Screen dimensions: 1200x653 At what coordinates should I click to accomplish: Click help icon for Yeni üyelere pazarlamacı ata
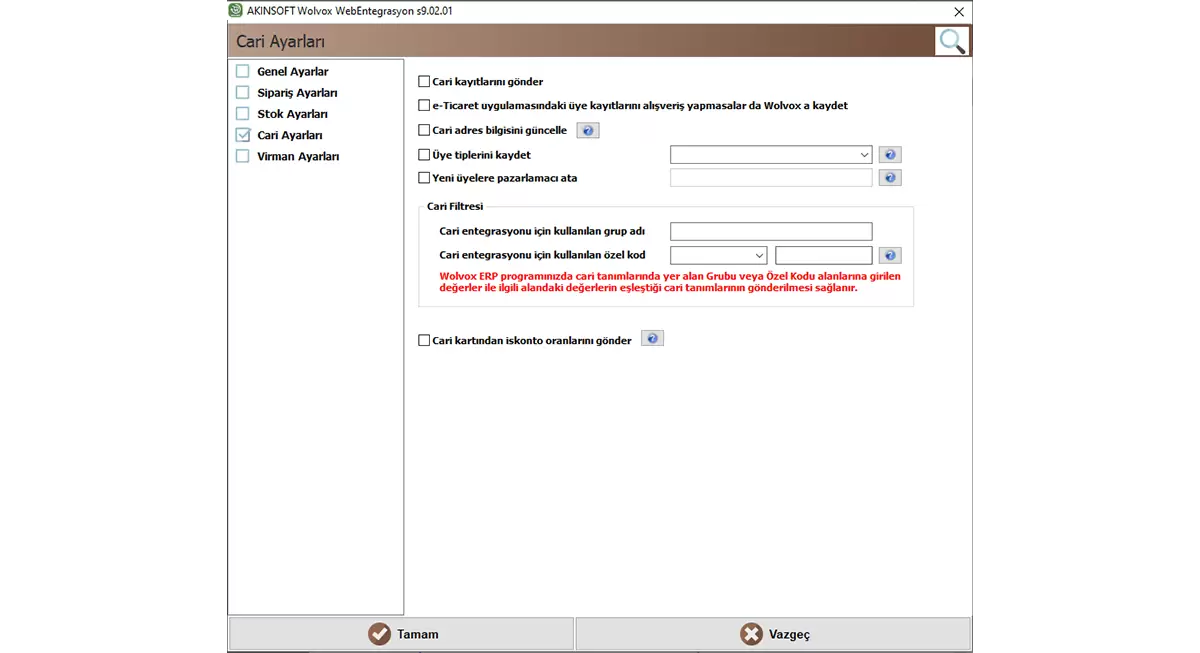tap(890, 178)
